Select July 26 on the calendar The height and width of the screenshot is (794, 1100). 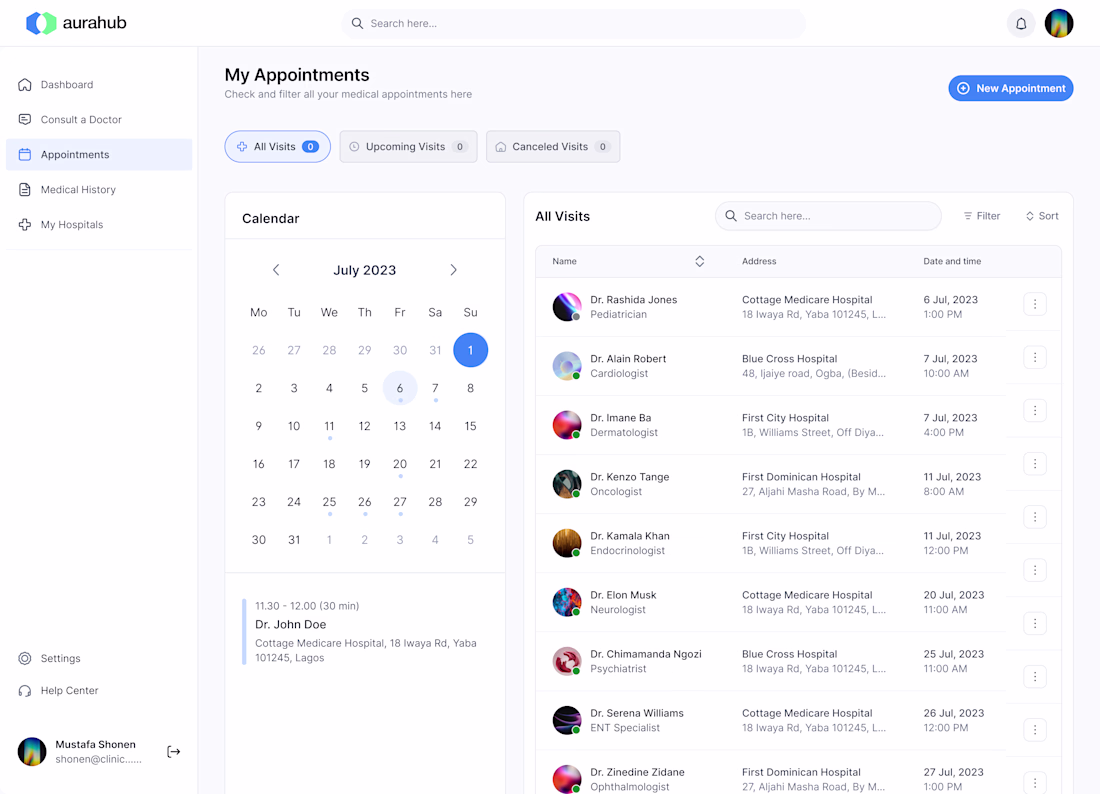tap(365, 502)
